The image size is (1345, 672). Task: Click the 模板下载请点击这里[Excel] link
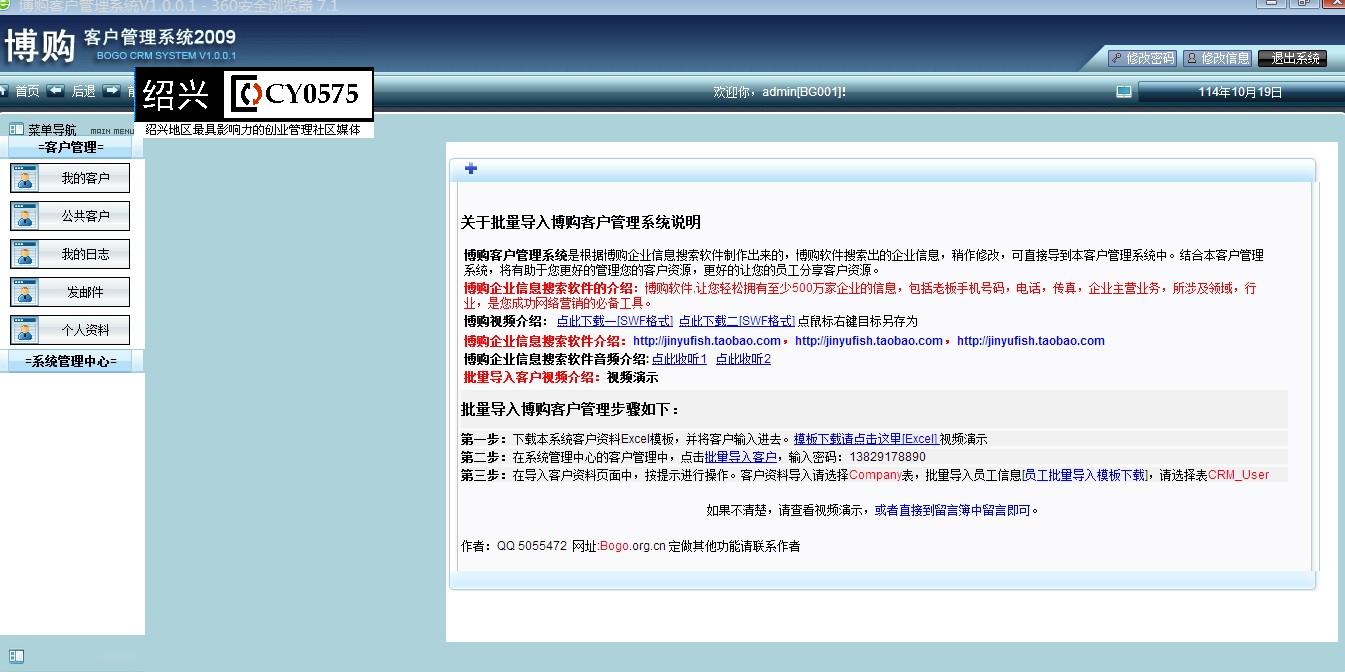866,439
